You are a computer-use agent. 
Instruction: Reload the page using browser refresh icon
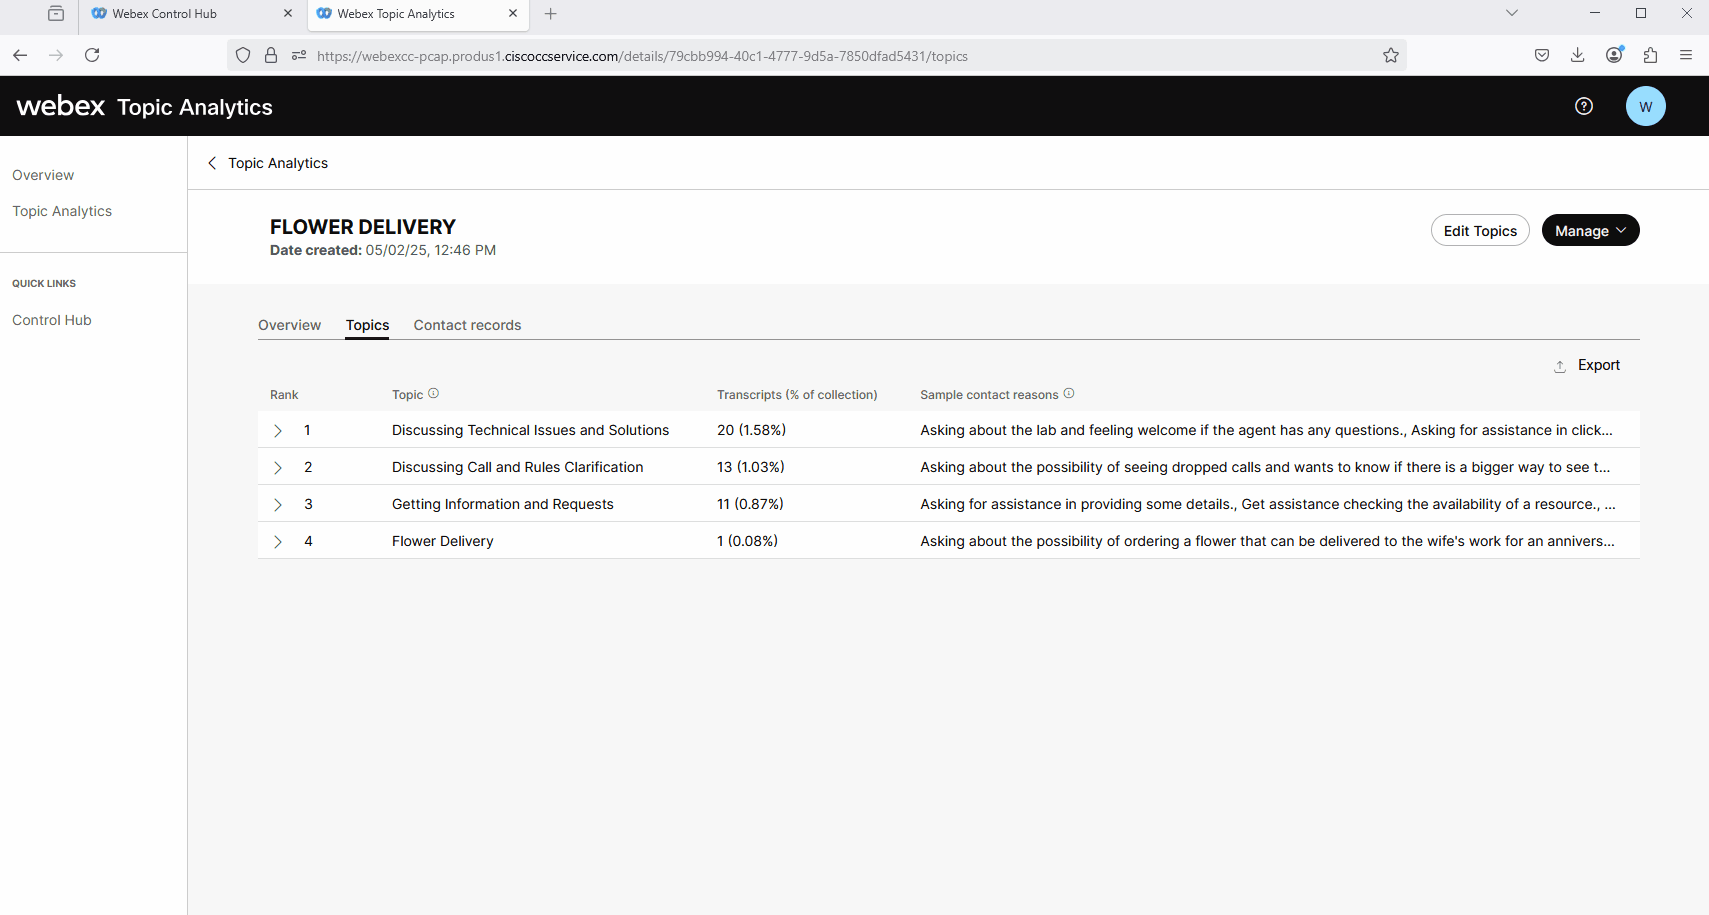click(x=92, y=55)
